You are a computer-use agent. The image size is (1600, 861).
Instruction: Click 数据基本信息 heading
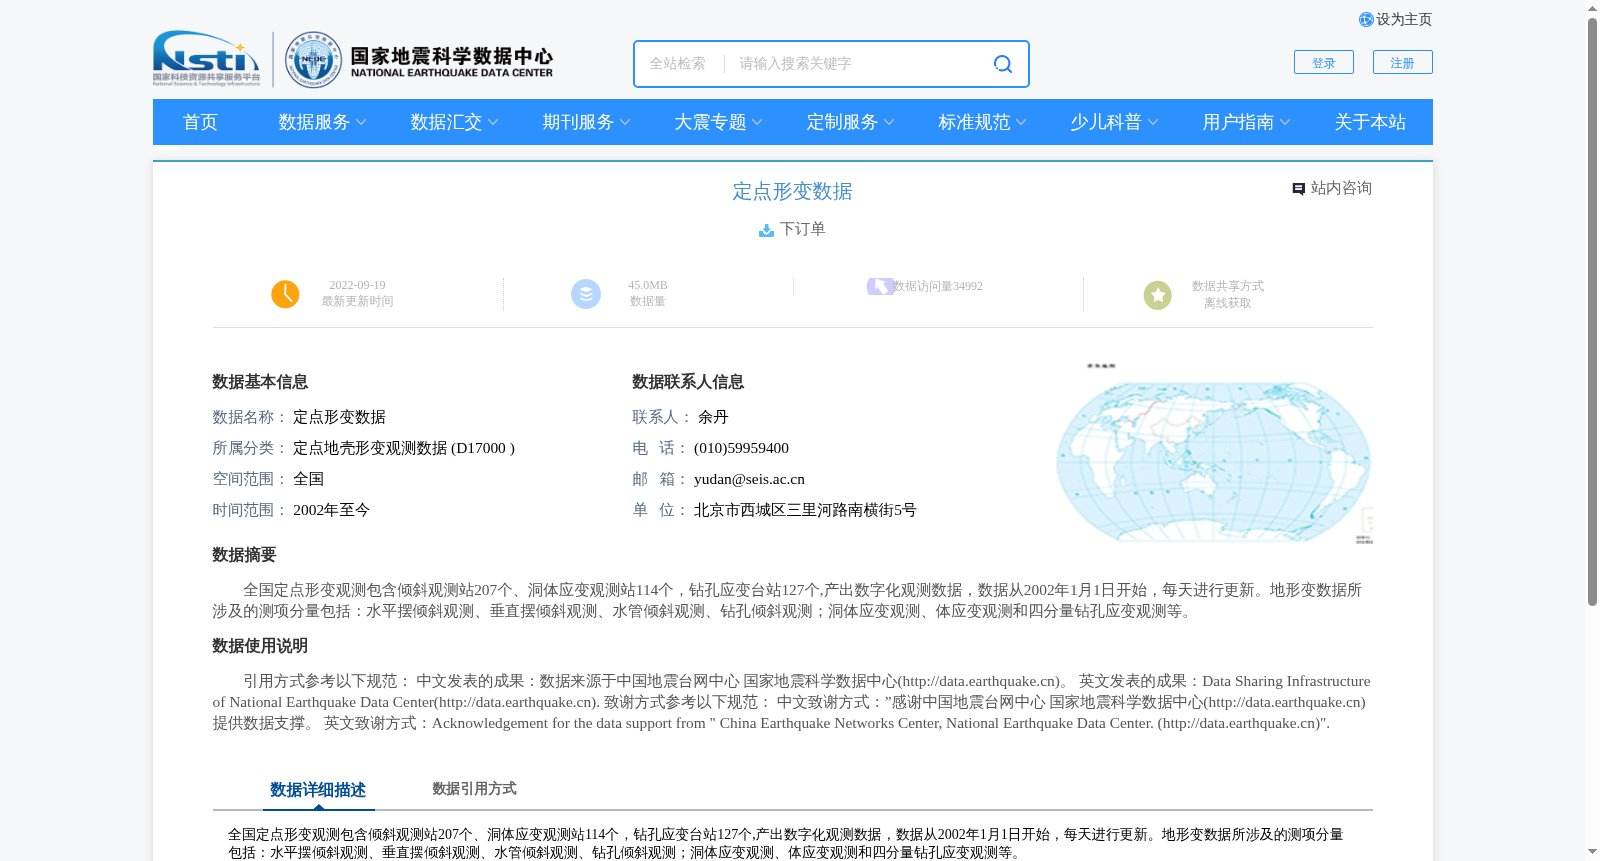[x=260, y=382]
